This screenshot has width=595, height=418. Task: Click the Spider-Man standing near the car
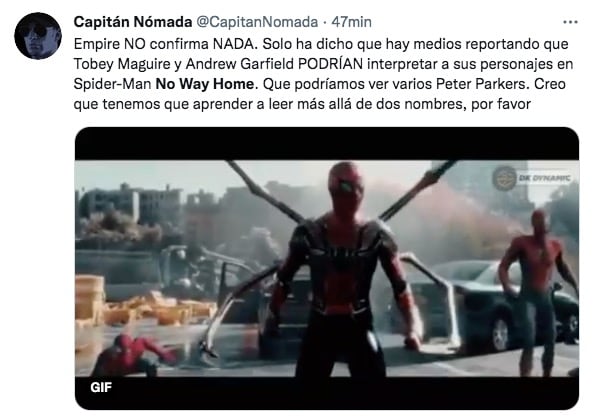pos(537,292)
